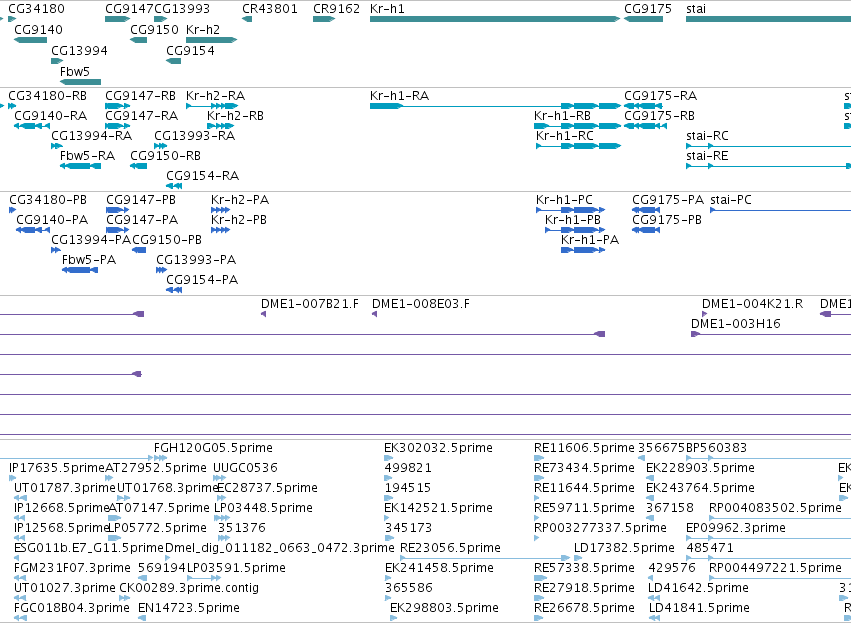The image size is (851, 623).
Task: Click the LD17382.5prime EST label
Action: coord(625,548)
